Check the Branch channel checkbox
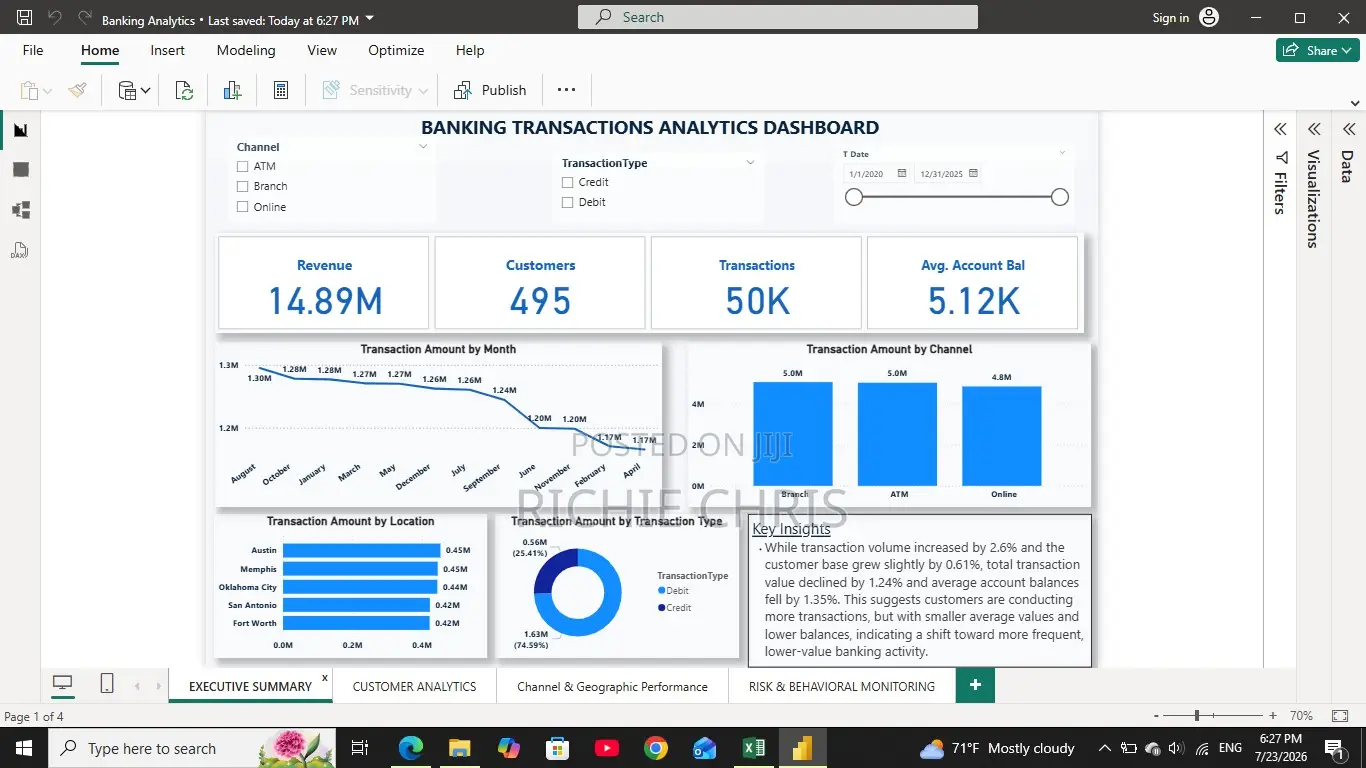1366x768 pixels. [242, 186]
